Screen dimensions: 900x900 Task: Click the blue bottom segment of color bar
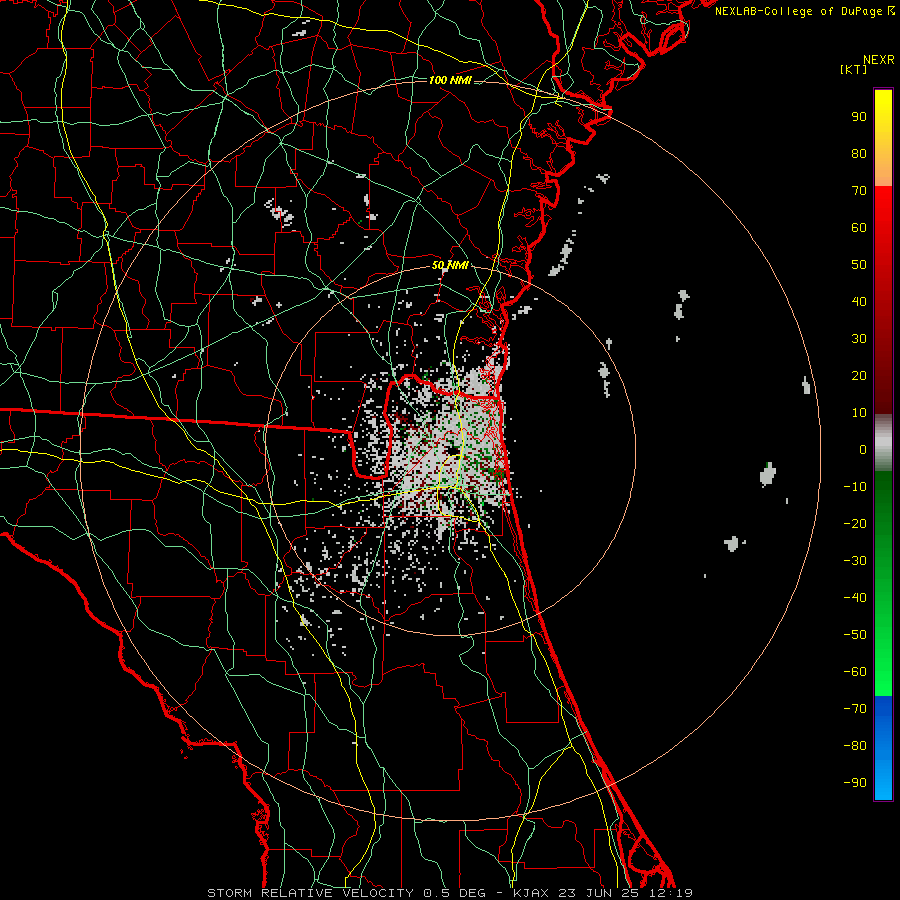(883, 748)
